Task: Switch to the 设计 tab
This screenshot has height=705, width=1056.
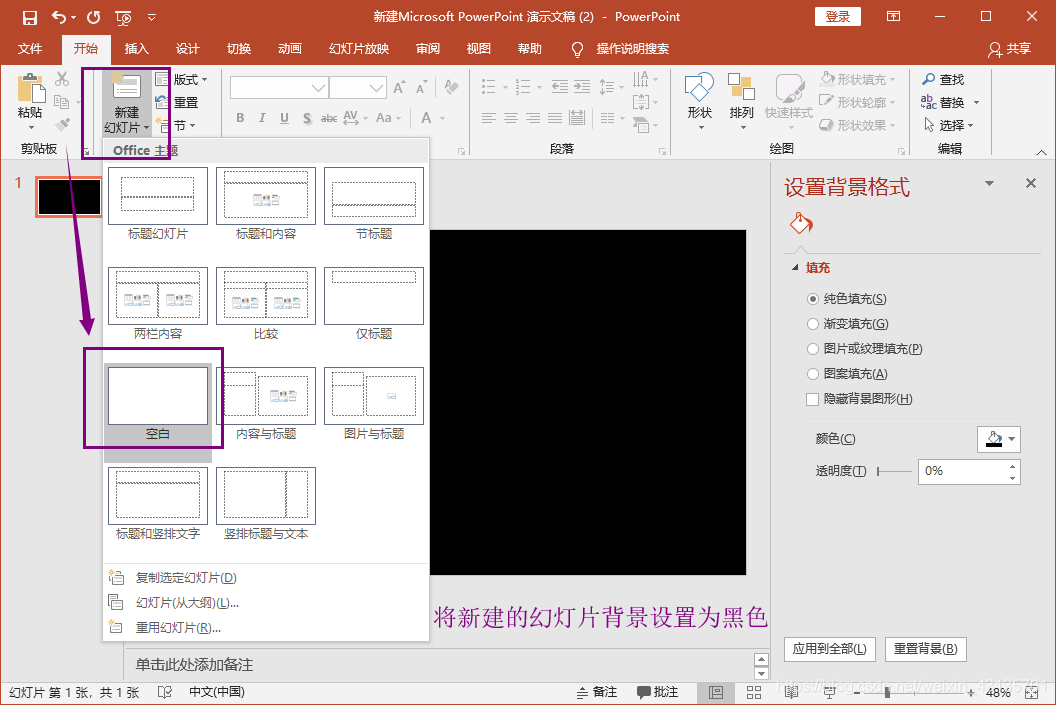Action: pos(187,48)
